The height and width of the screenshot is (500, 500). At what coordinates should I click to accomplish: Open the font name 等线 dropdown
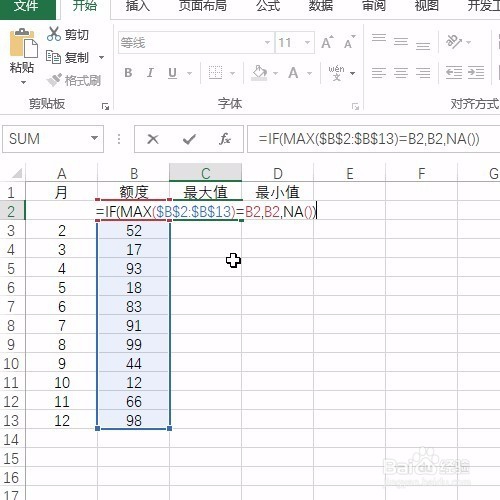(x=267, y=43)
